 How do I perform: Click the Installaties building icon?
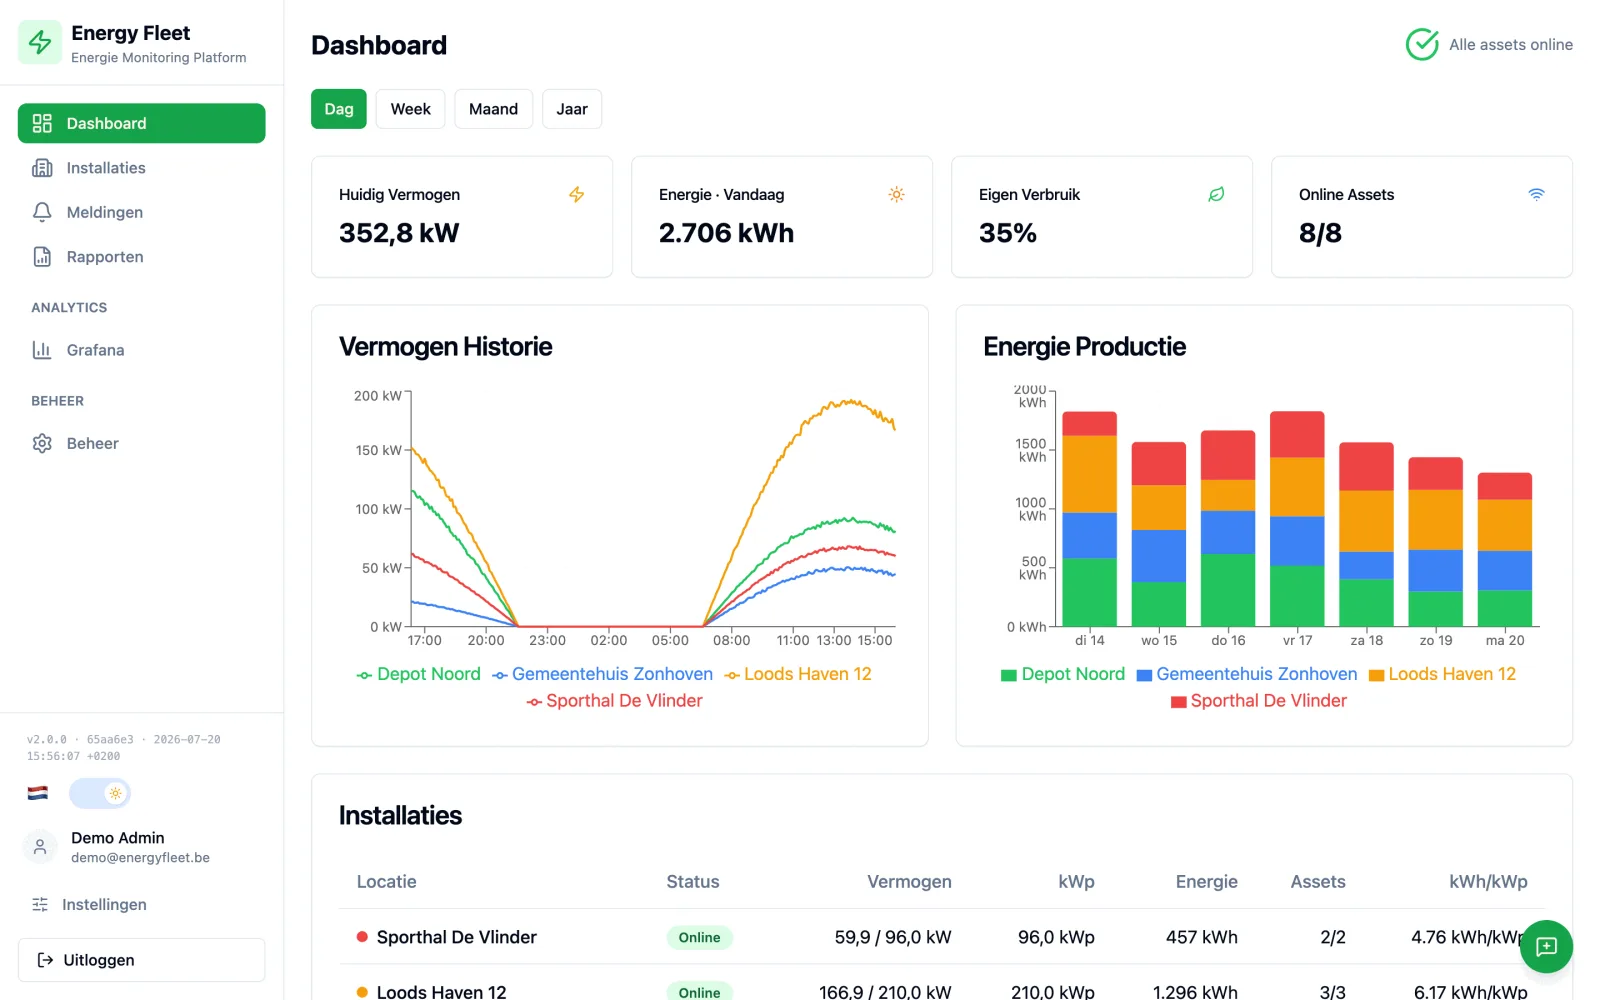click(42, 168)
